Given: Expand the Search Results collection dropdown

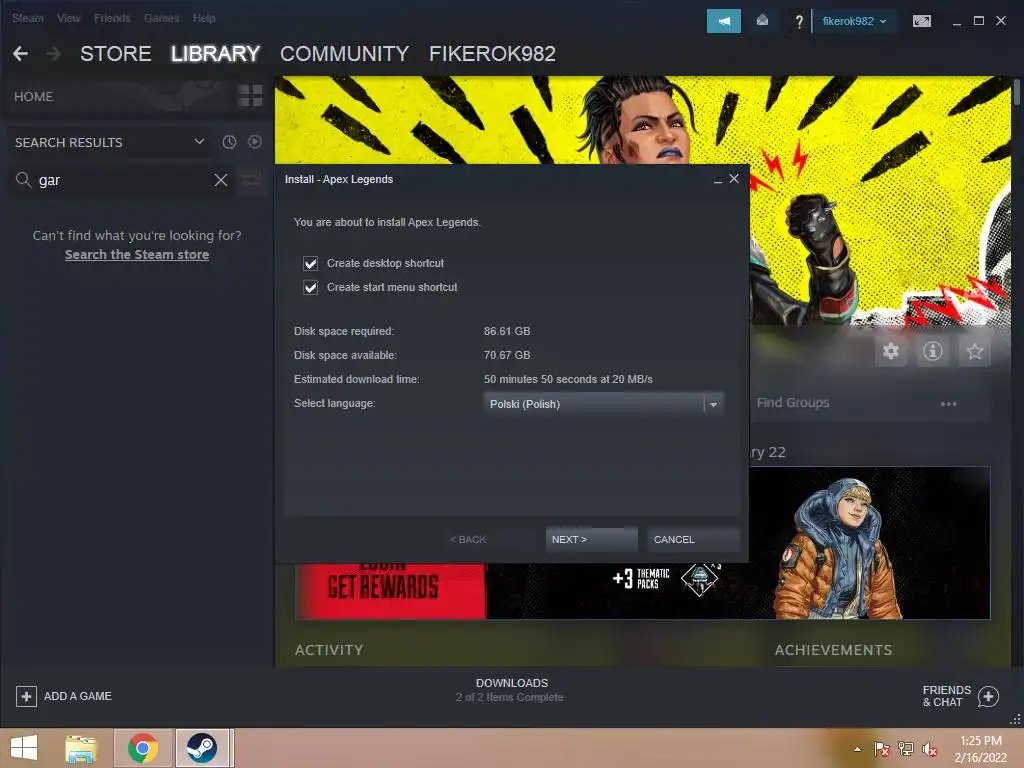Looking at the screenshot, I should [x=199, y=141].
